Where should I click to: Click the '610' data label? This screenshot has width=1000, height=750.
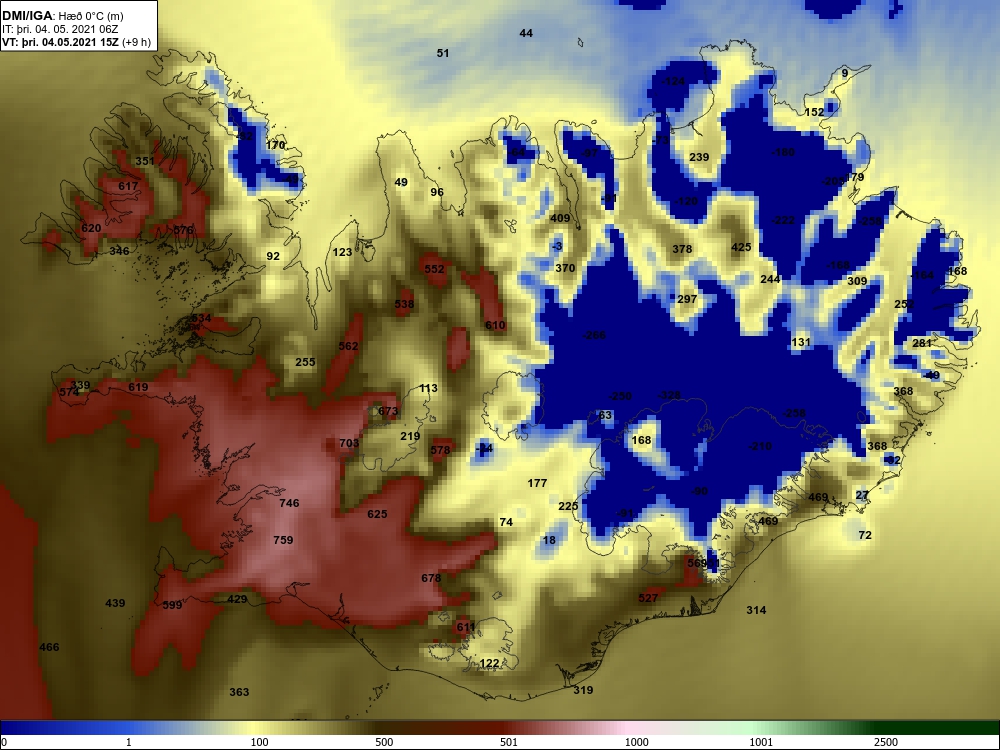point(496,325)
